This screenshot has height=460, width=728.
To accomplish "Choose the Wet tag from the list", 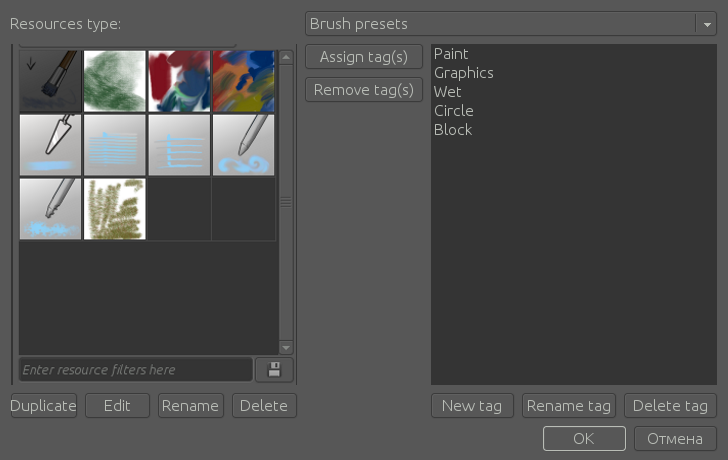I will (x=447, y=92).
